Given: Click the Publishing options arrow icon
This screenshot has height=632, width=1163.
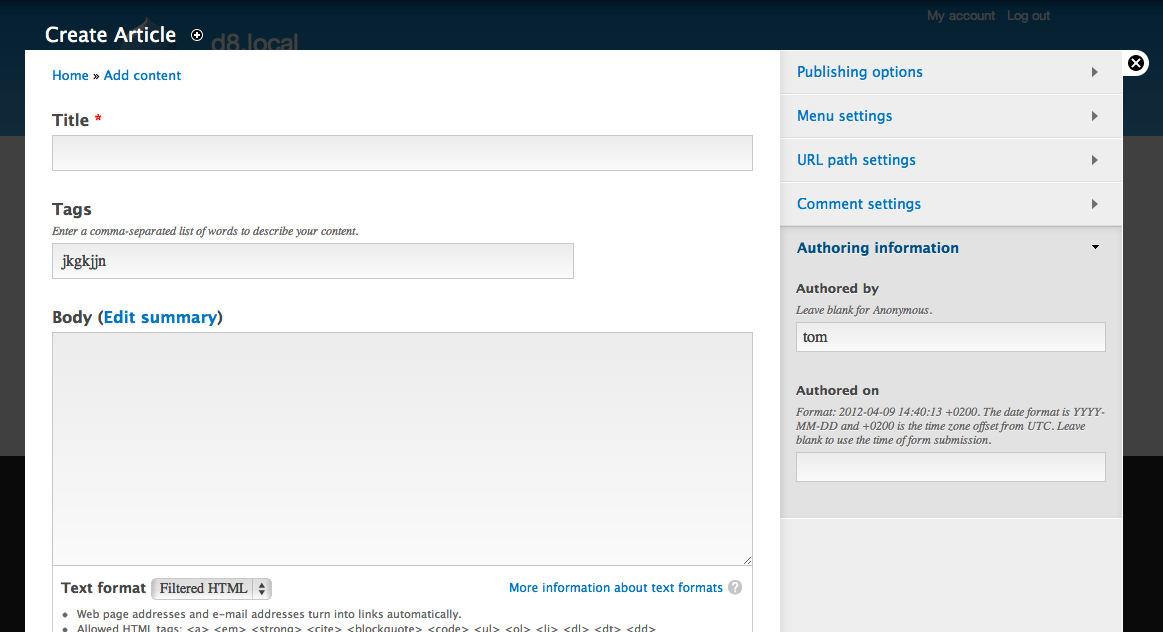Looking at the screenshot, I should [x=1095, y=72].
